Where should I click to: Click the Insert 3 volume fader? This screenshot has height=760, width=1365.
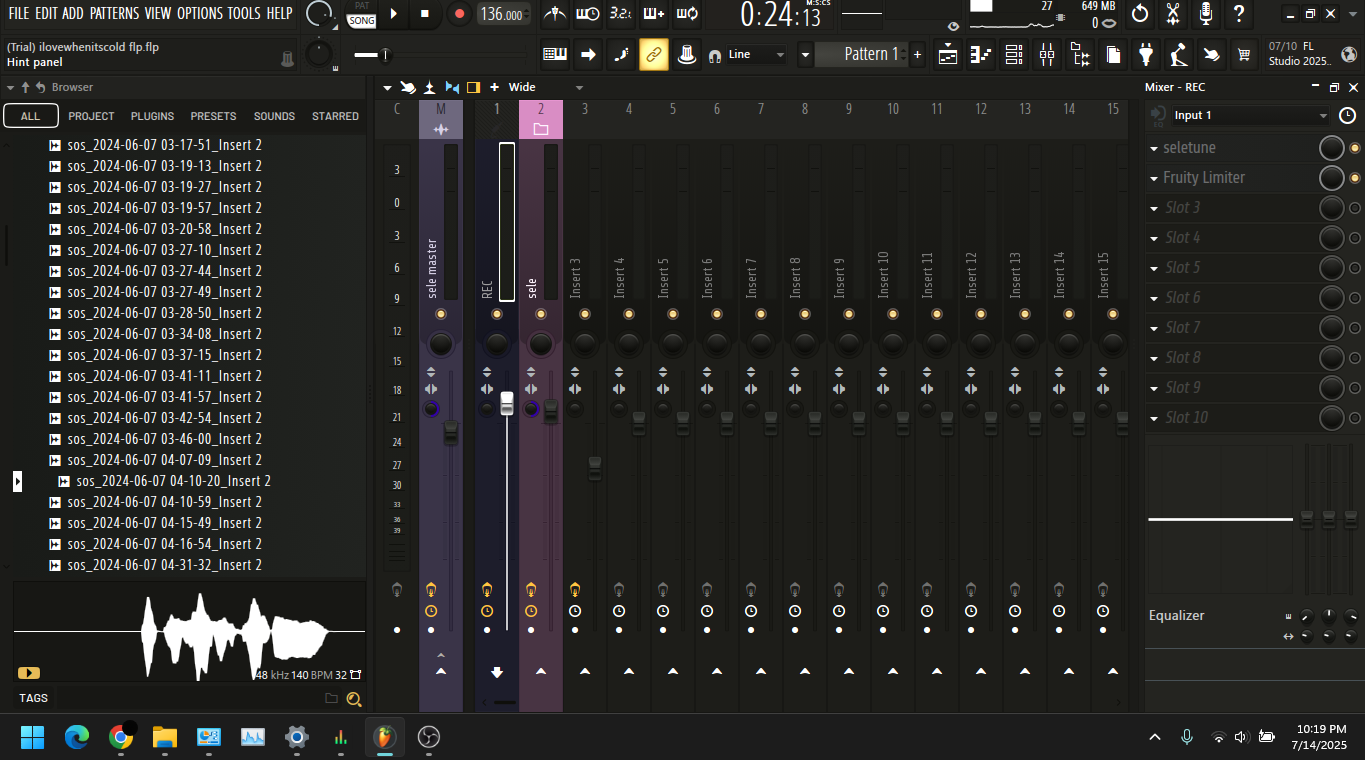coord(595,468)
